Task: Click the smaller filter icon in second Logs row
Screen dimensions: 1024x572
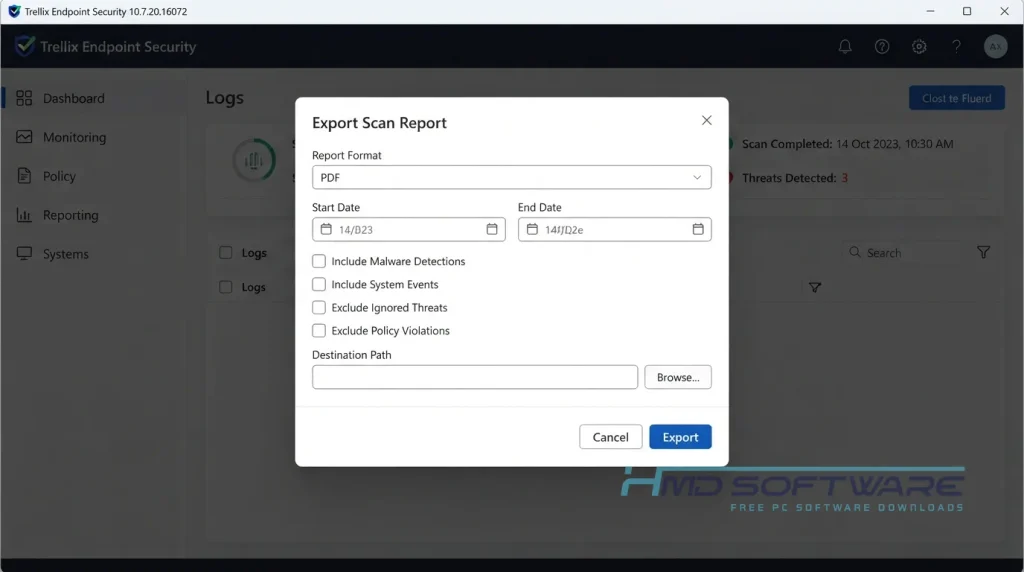Action: click(x=815, y=287)
